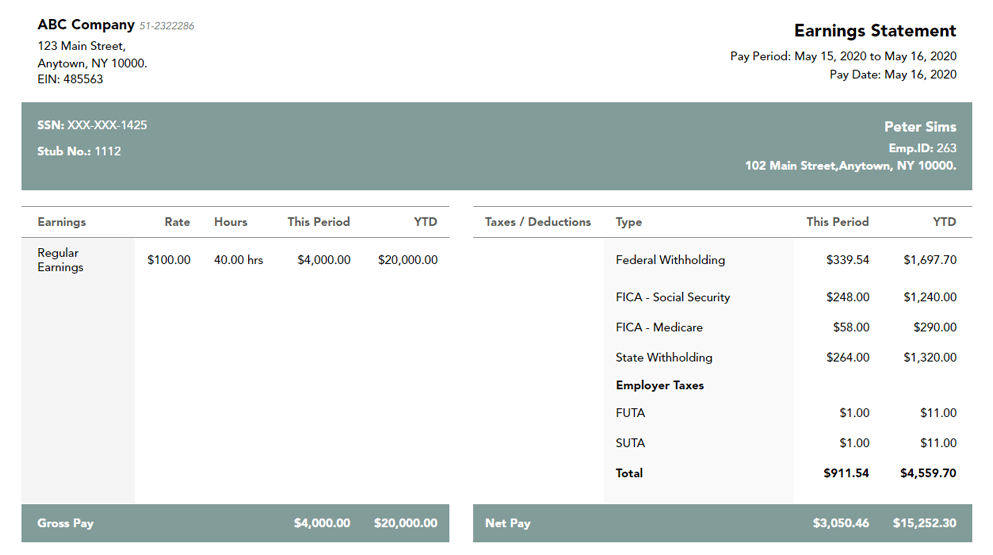Click the Employer Taxes subheading
This screenshot has height=555, width=993.
[659, 385]
